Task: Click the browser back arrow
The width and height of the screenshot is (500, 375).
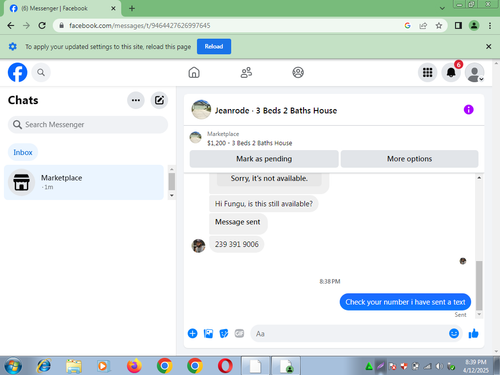Action: coord(11,25)
